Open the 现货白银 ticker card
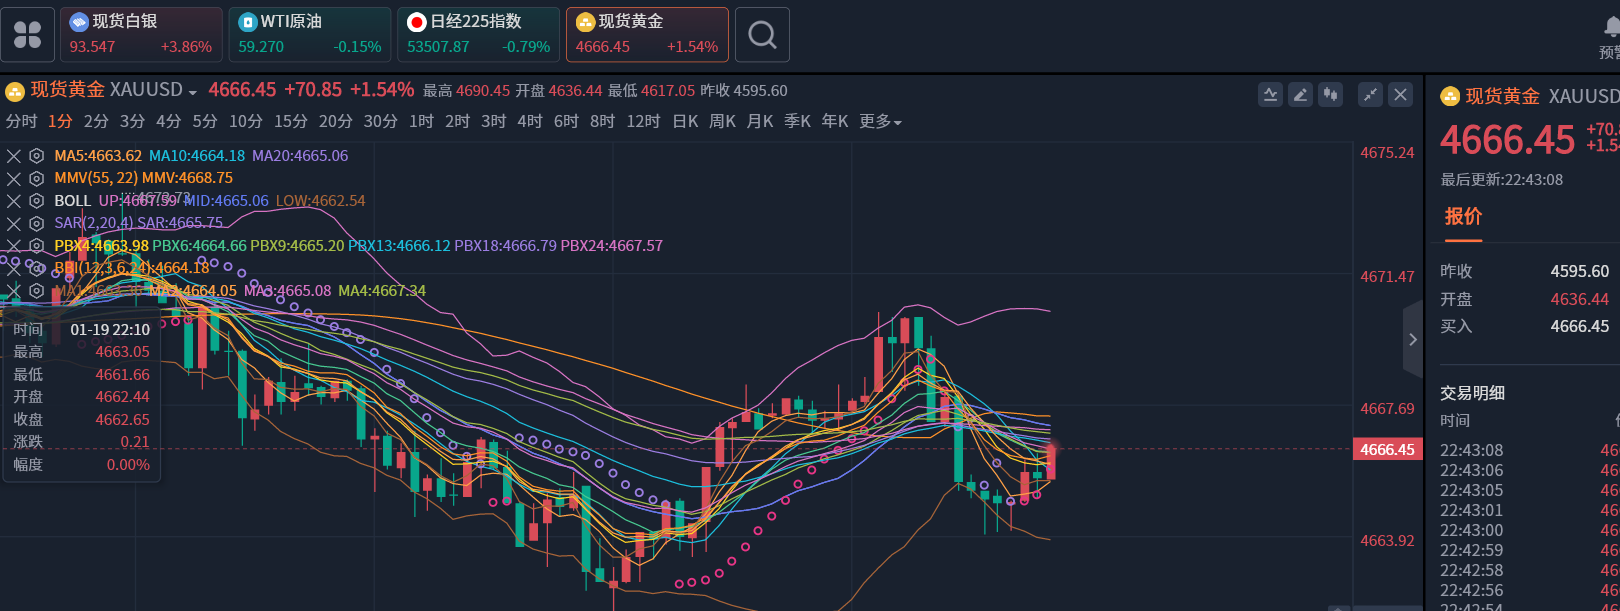Image resolution: width=1620 pixels, height=611 pixels. (x=141, y=35)
